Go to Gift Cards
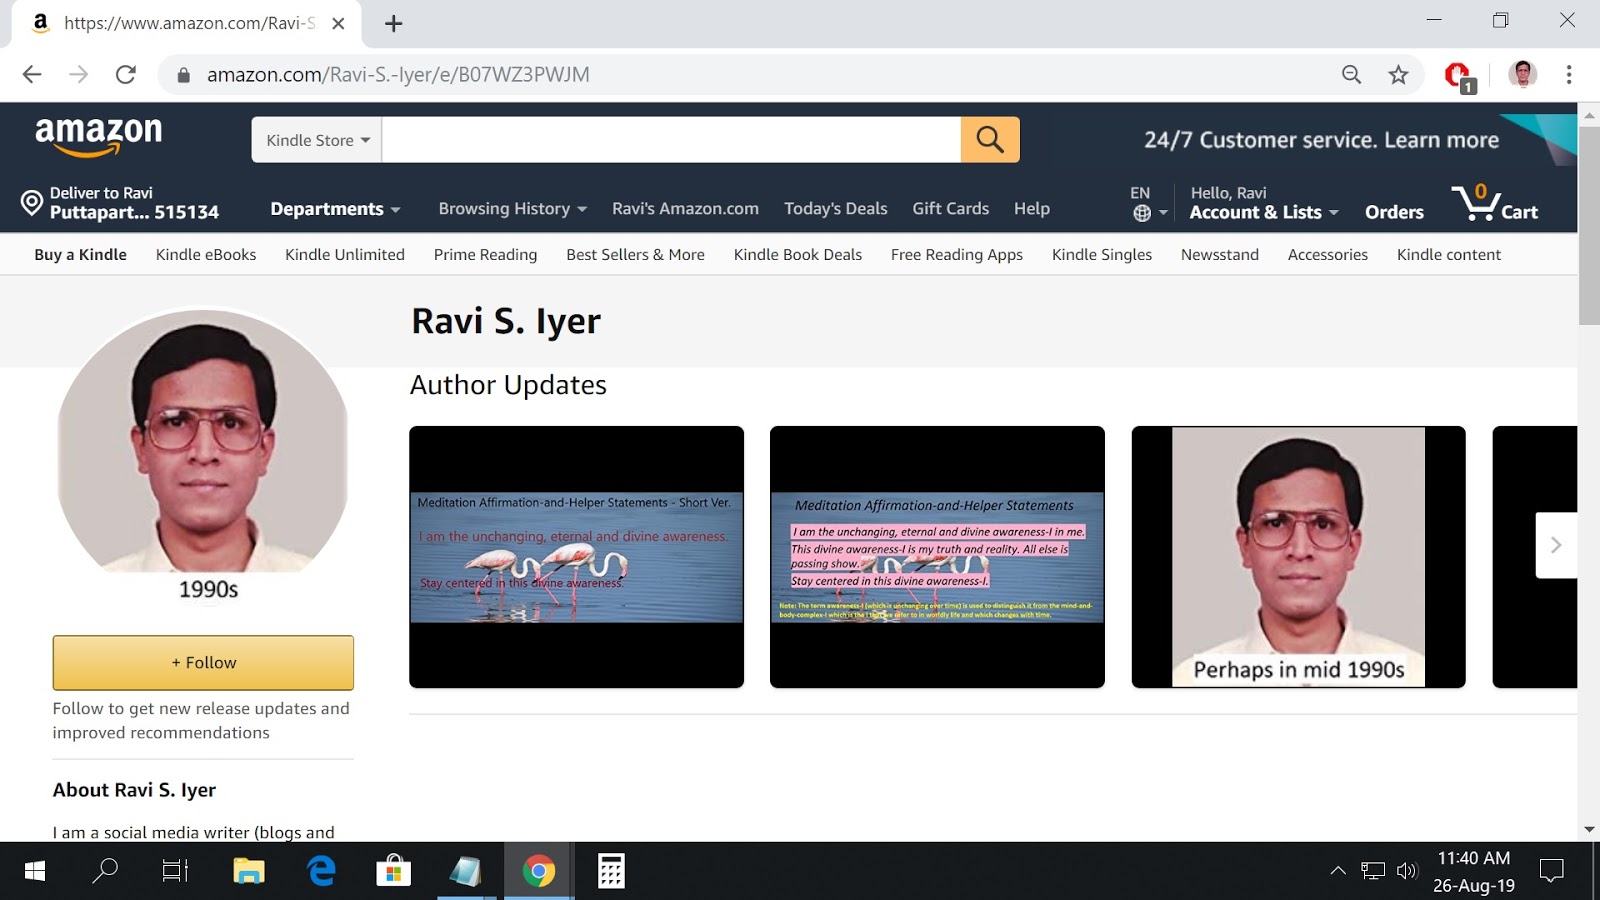Viewport: 1600px width, 900px height. [951, 209]
